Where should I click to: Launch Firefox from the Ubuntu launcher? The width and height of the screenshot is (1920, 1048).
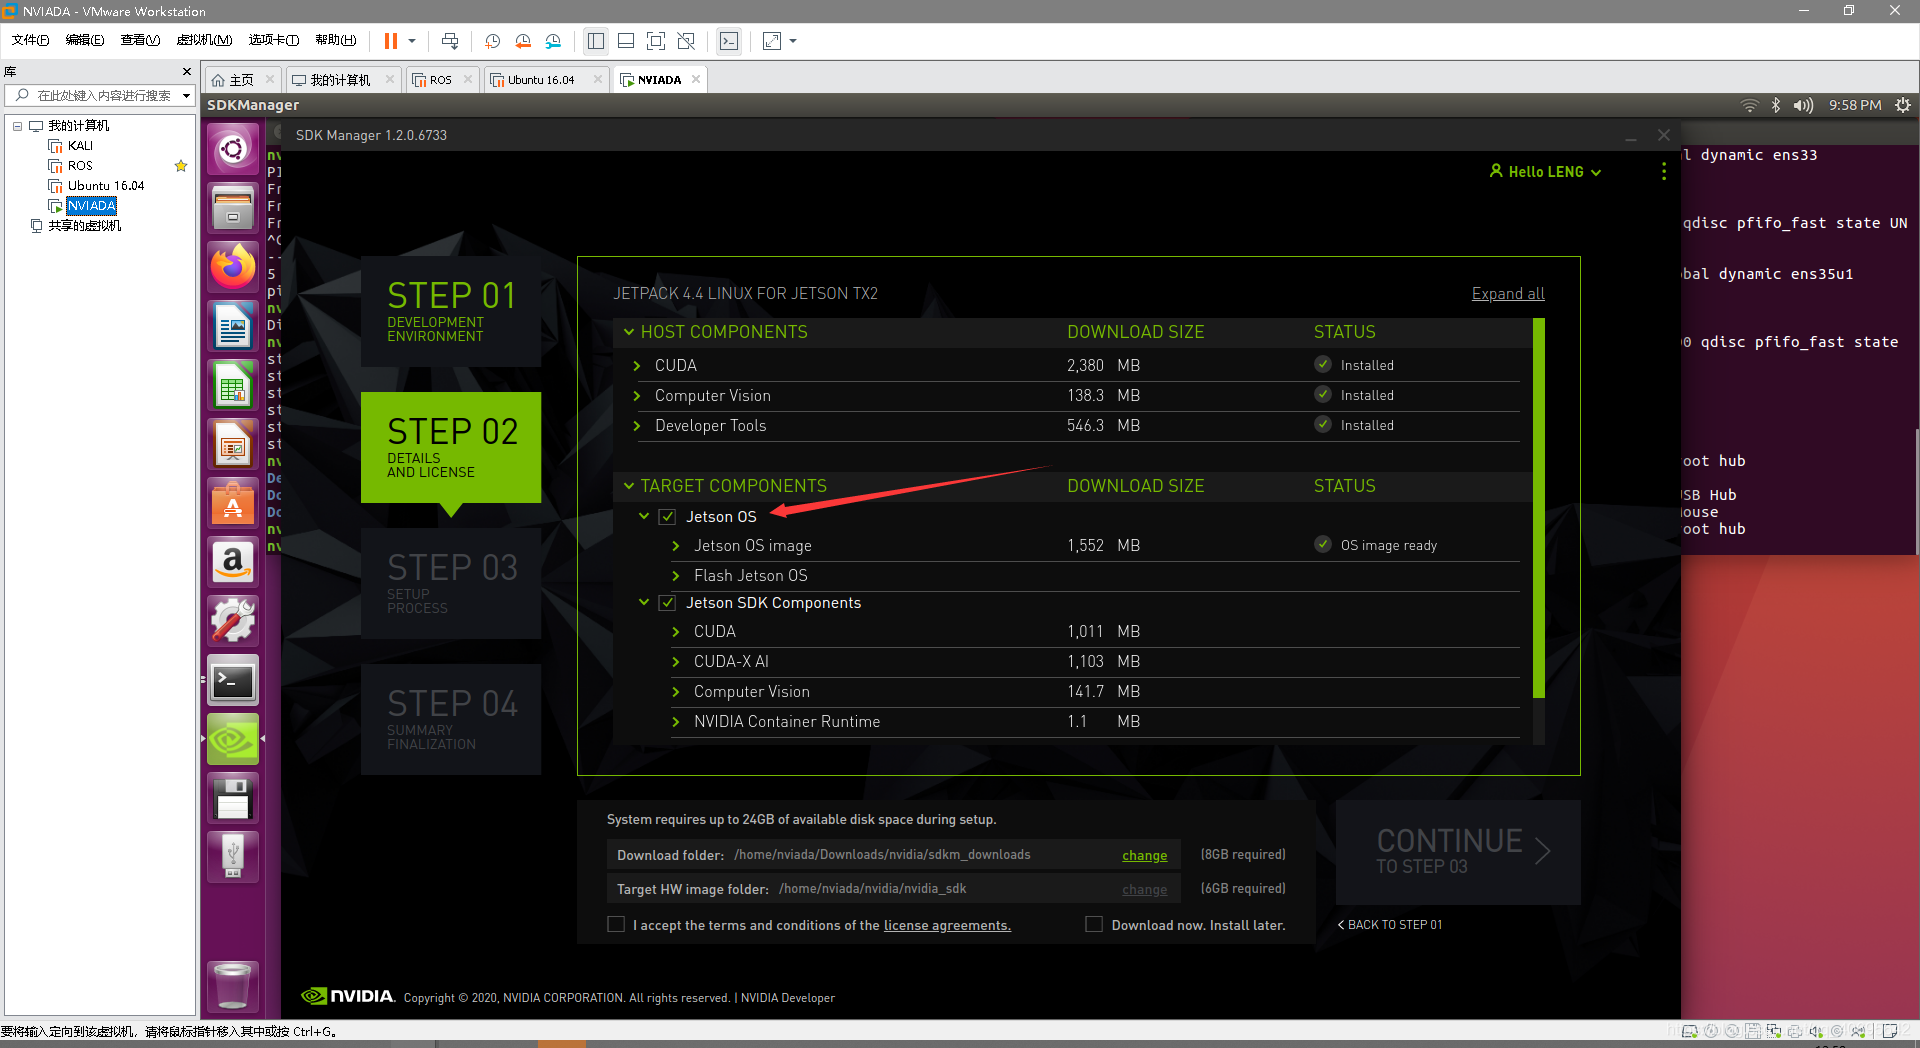233,267
